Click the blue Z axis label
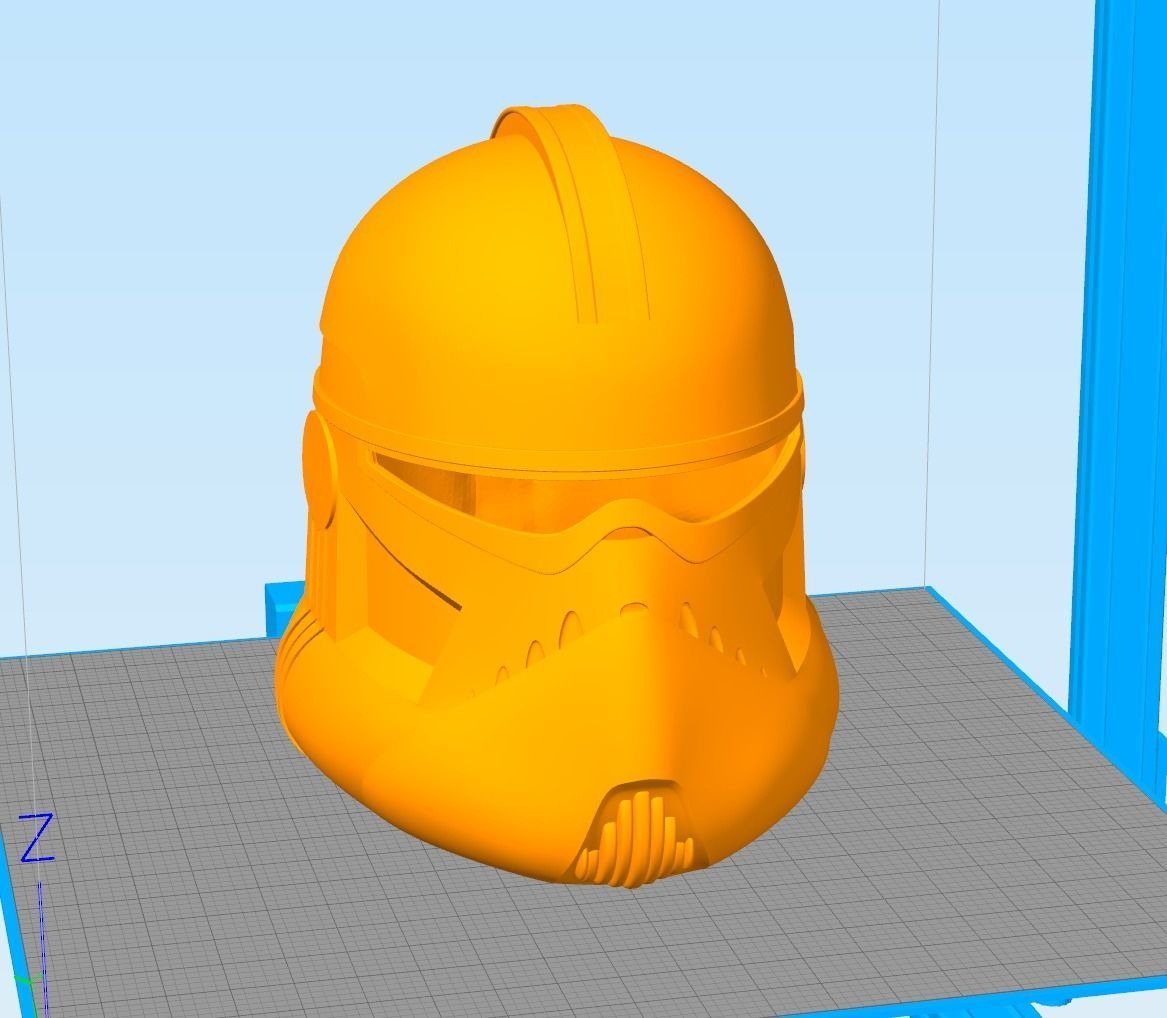This screenshot has height=1018, width=1167. (x=36, y=838)
